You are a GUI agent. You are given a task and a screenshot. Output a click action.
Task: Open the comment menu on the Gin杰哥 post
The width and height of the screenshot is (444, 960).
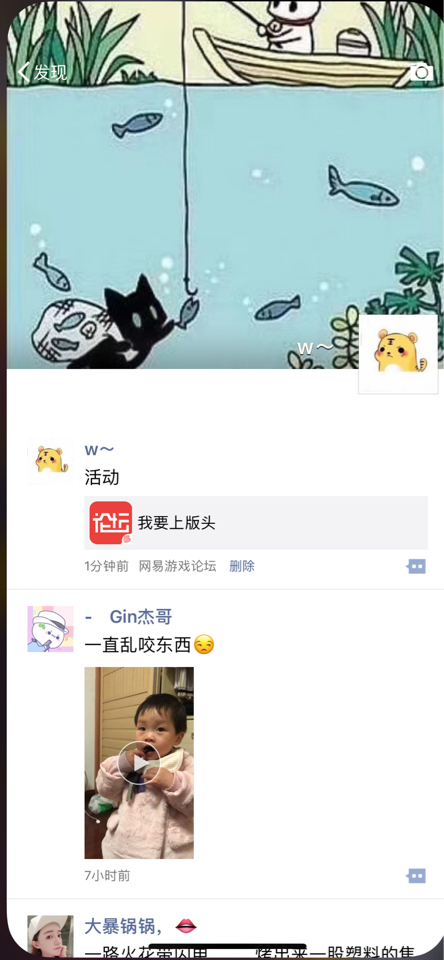click(416, 876)
